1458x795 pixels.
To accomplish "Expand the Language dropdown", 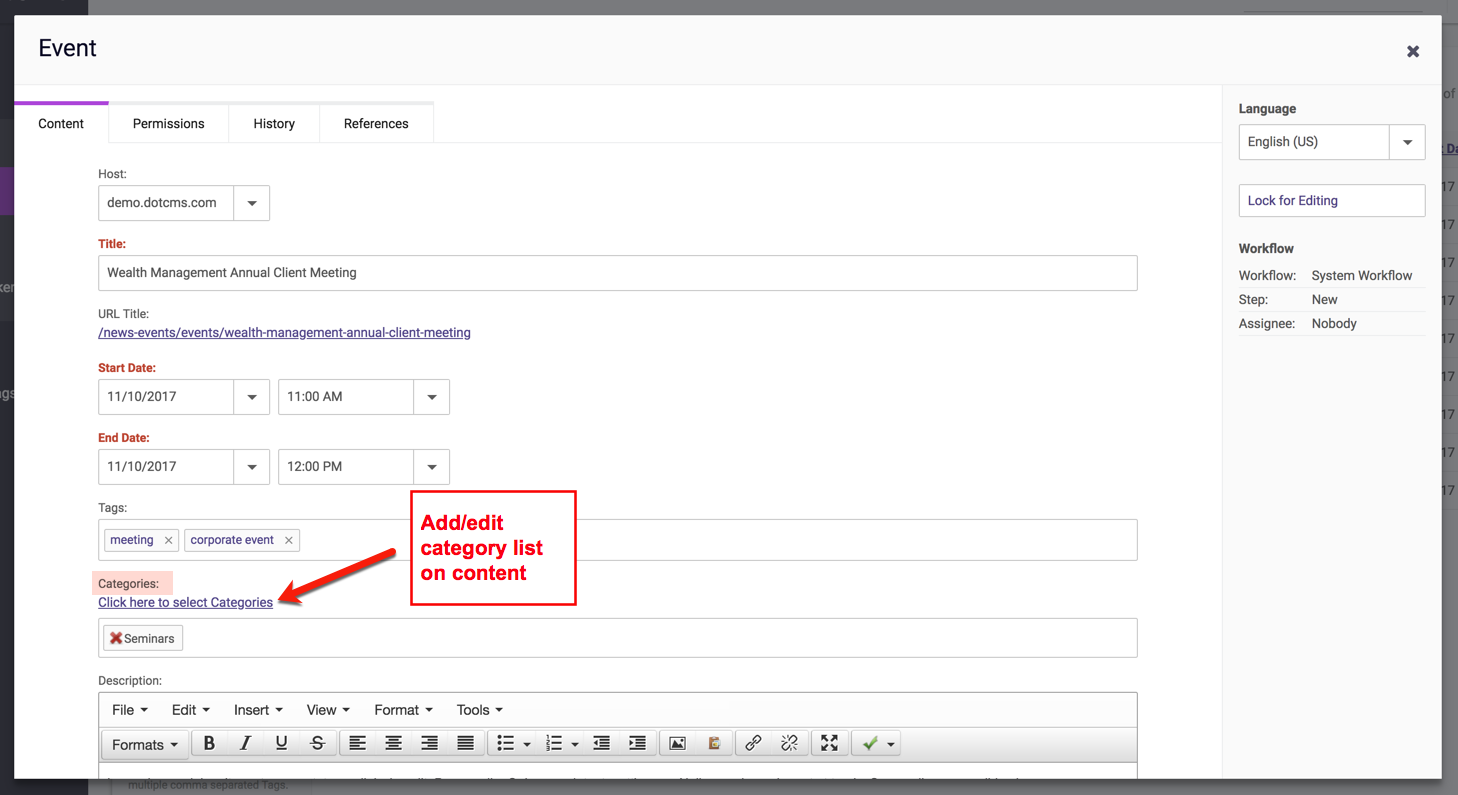I will click(x=1407, y=142).
